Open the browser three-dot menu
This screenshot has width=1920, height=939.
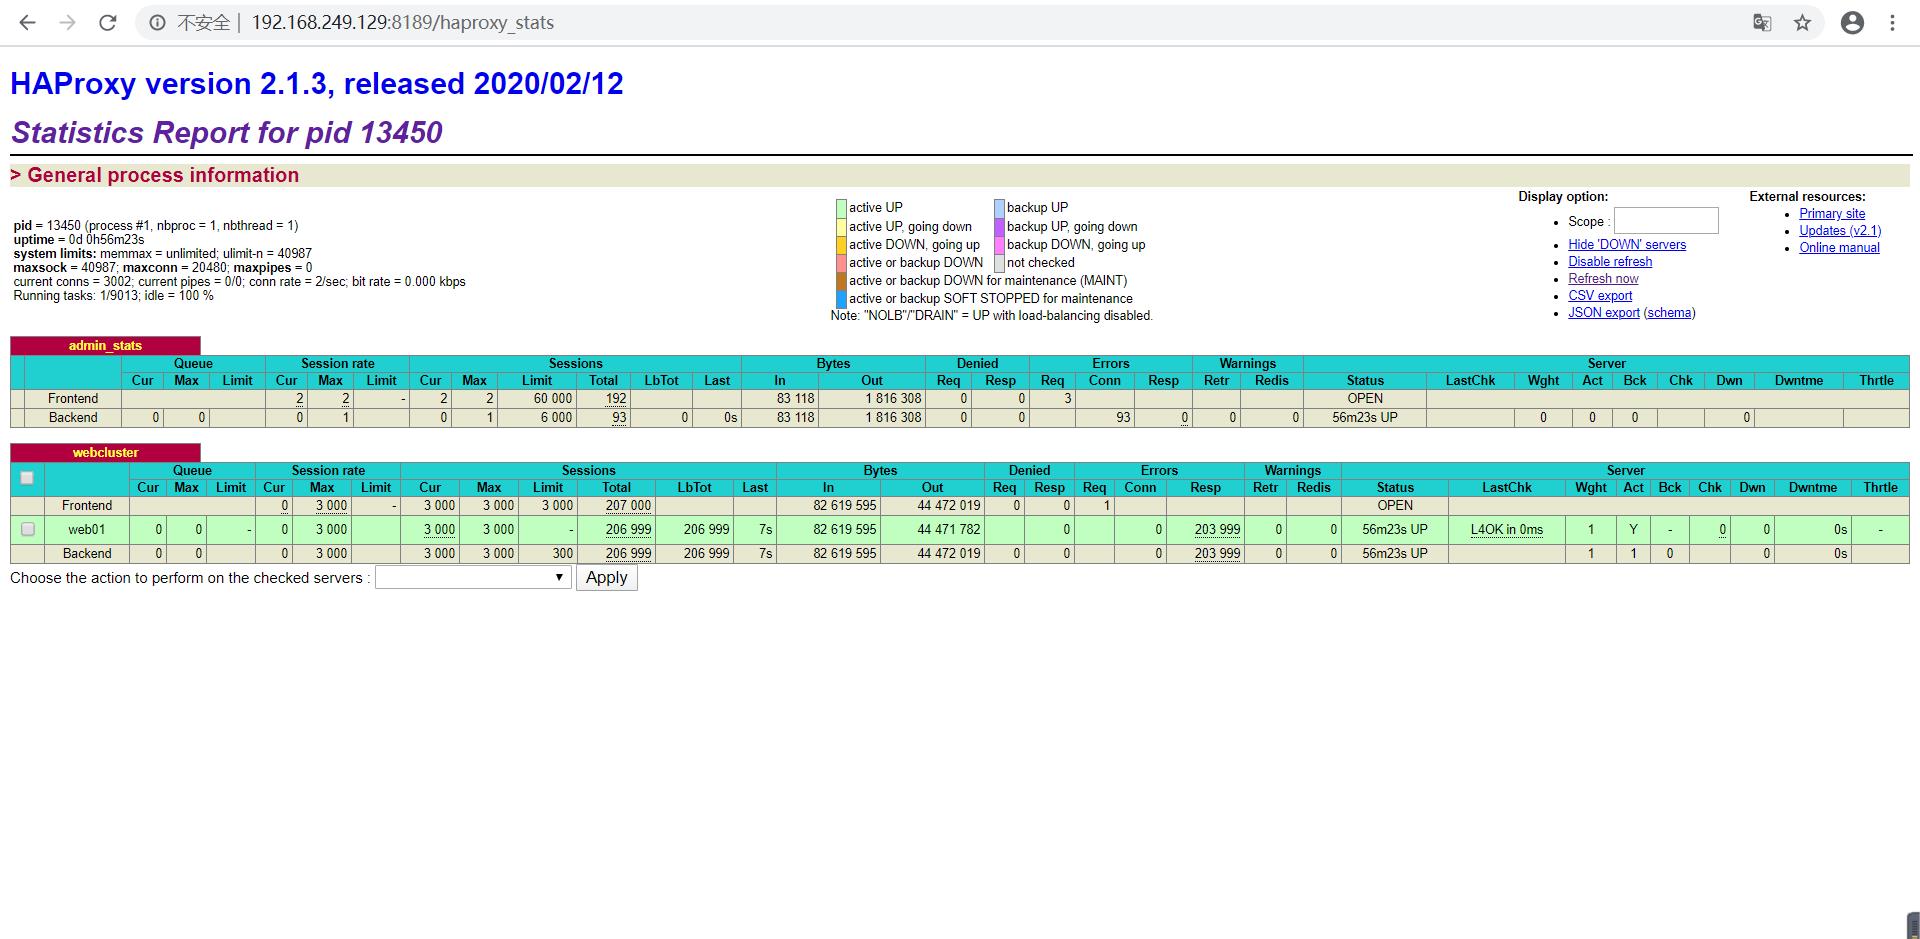coord(1892,23)
